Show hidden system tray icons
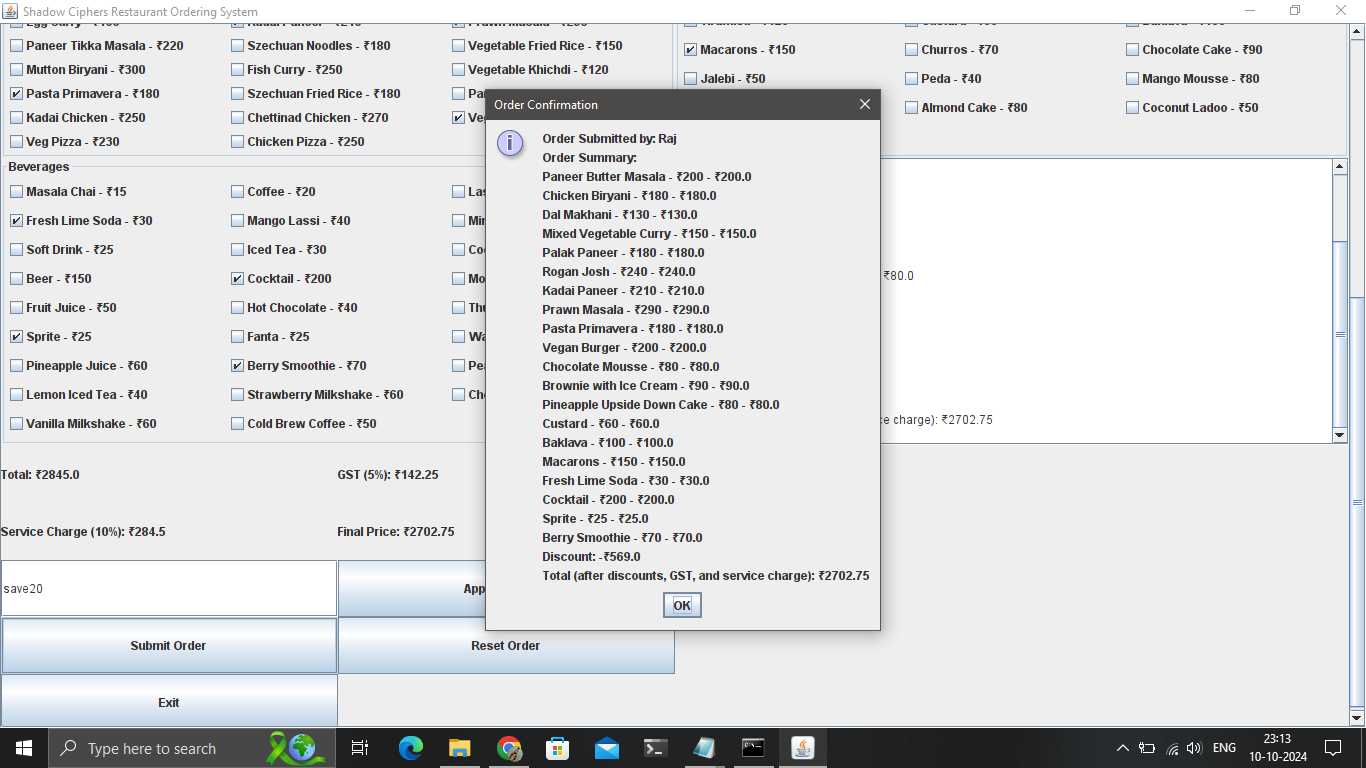1366x768 pixels. [x=1122, y=748]
